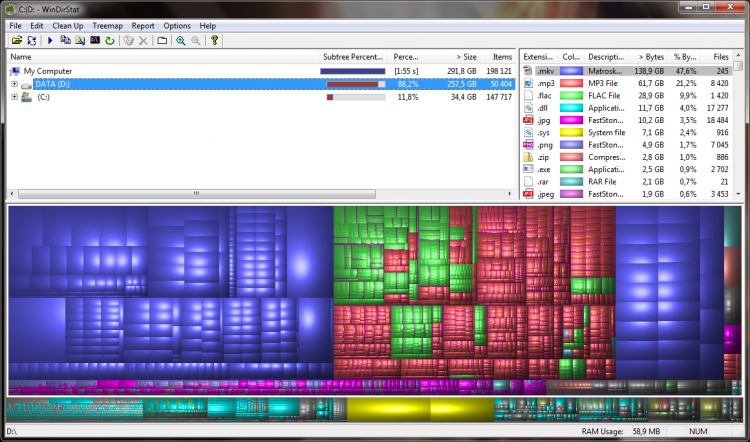750x442 pixels.
Task: Click the Refresh All toolbar icon
Action: click(32, 41)
